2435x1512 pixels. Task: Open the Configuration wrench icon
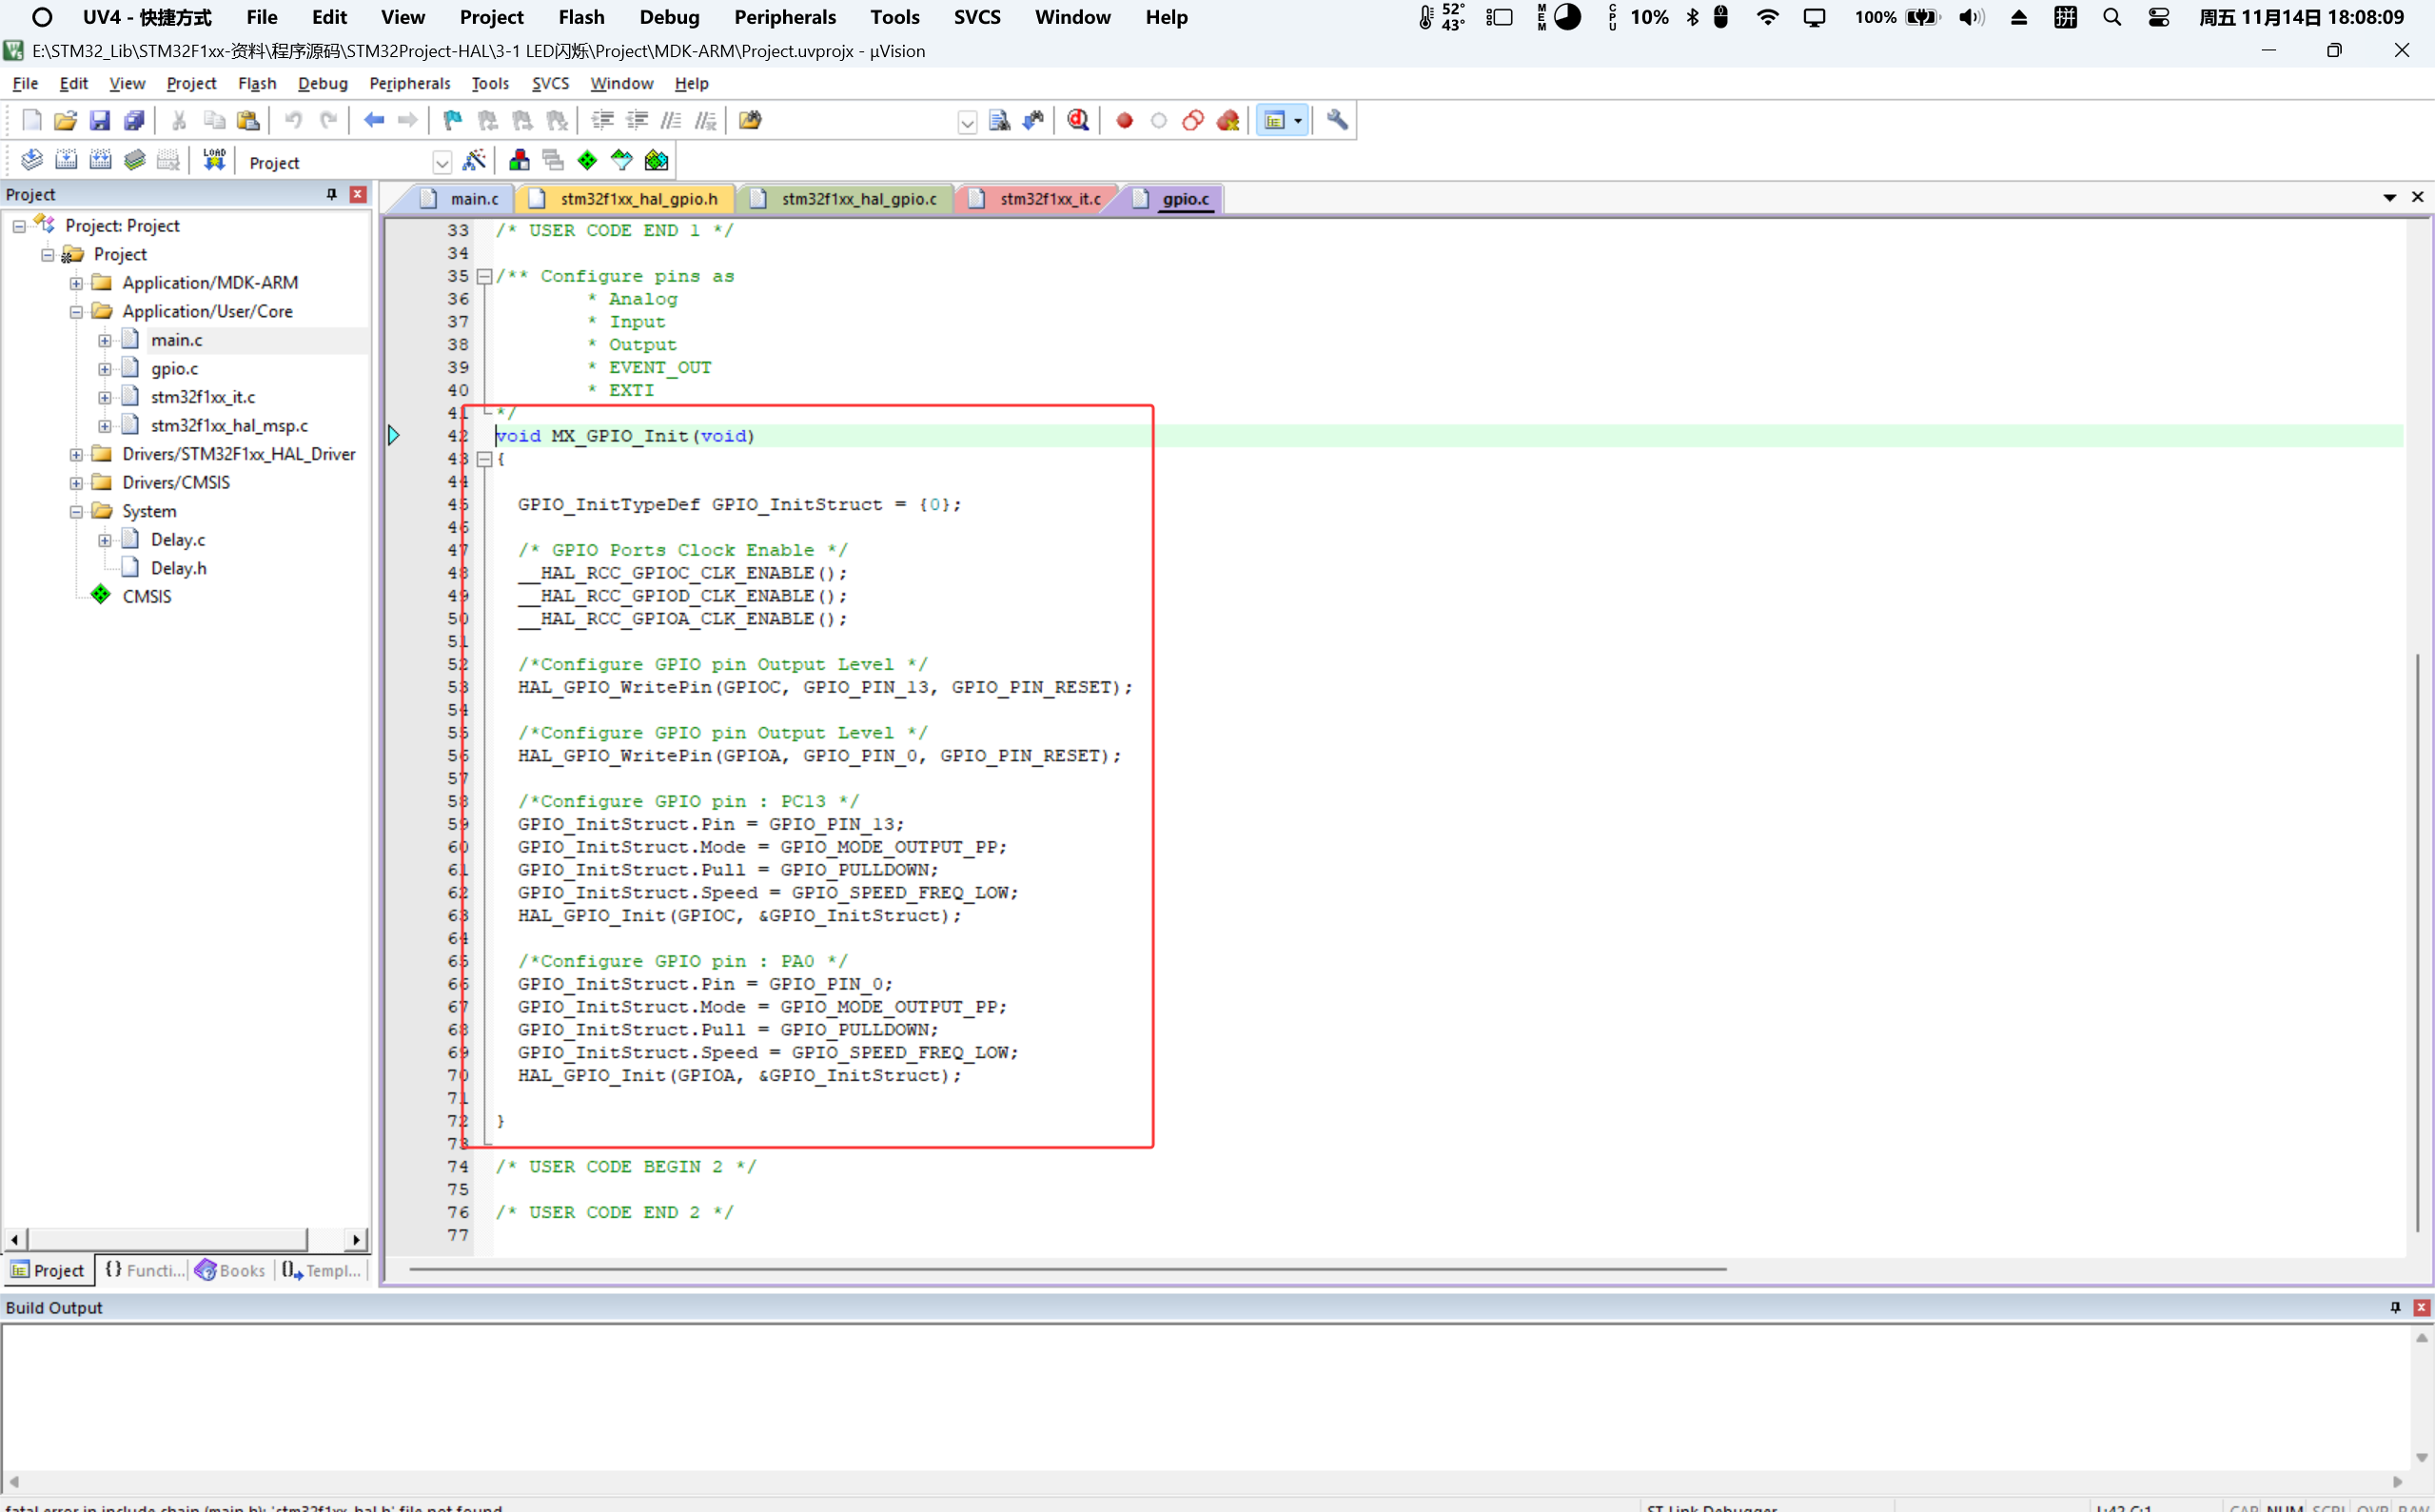tap(1337, 120)
